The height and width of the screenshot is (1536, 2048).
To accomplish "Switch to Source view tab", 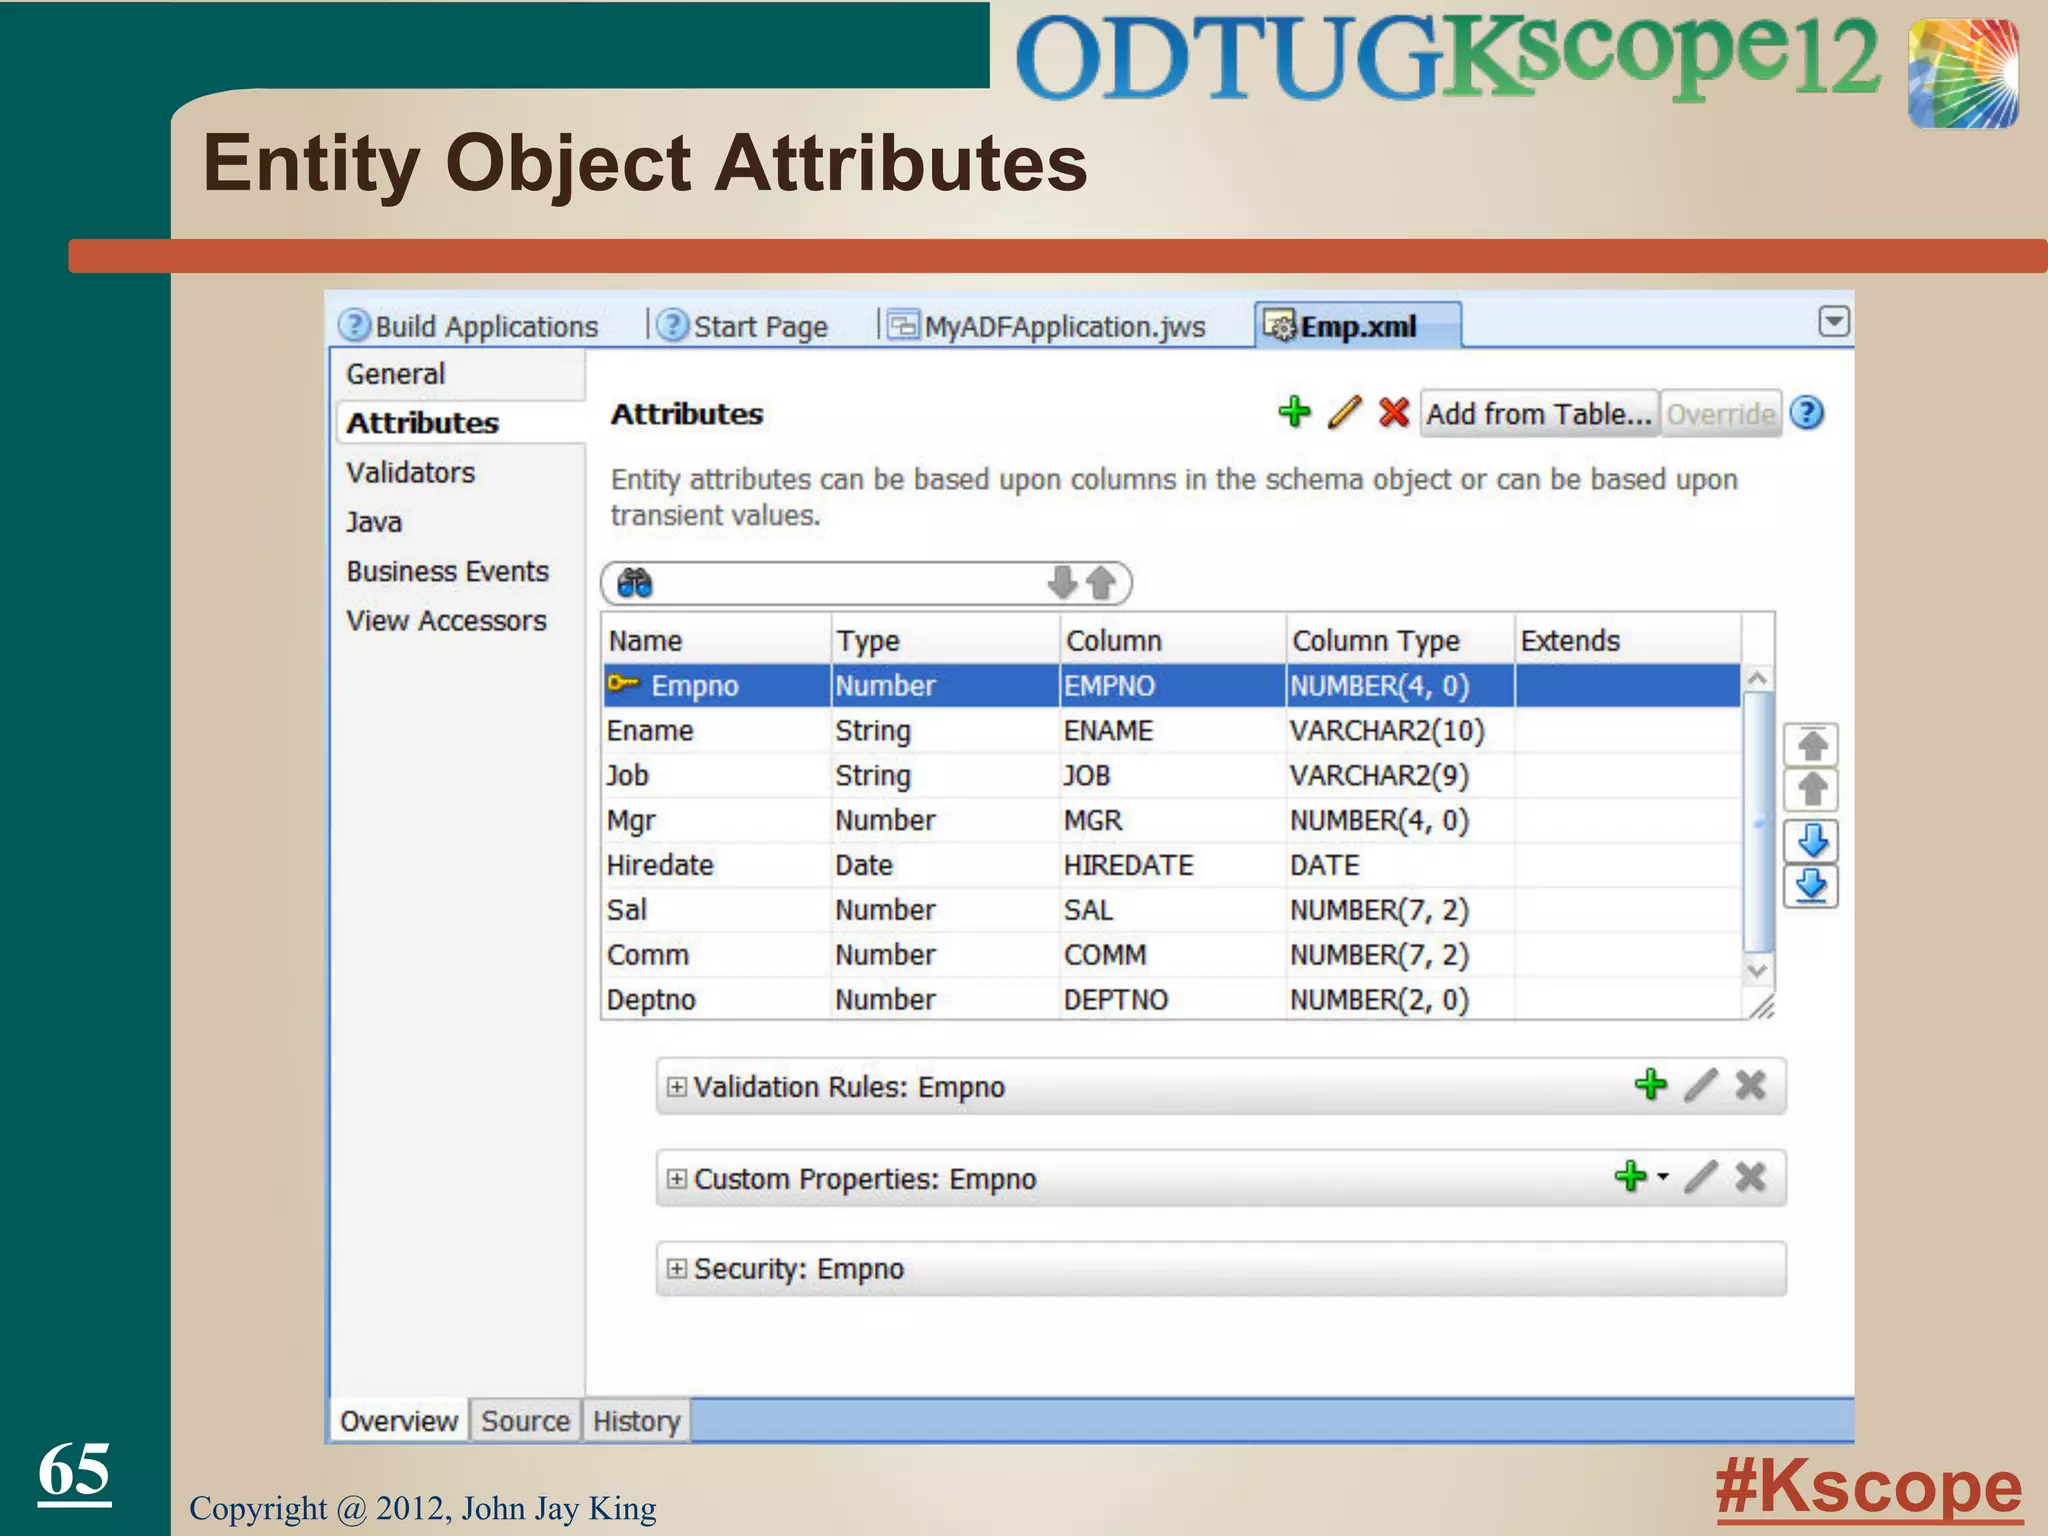I will click(525, 1421).
